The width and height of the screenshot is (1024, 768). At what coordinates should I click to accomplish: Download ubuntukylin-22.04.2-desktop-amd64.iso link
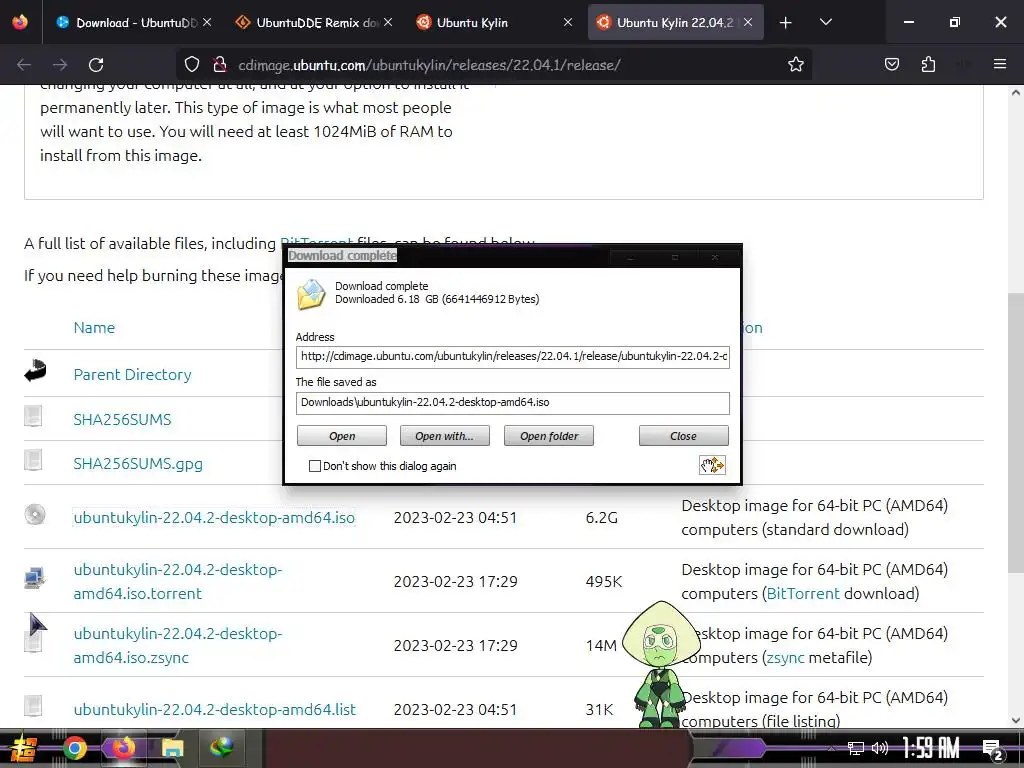(x=214, y=517)
